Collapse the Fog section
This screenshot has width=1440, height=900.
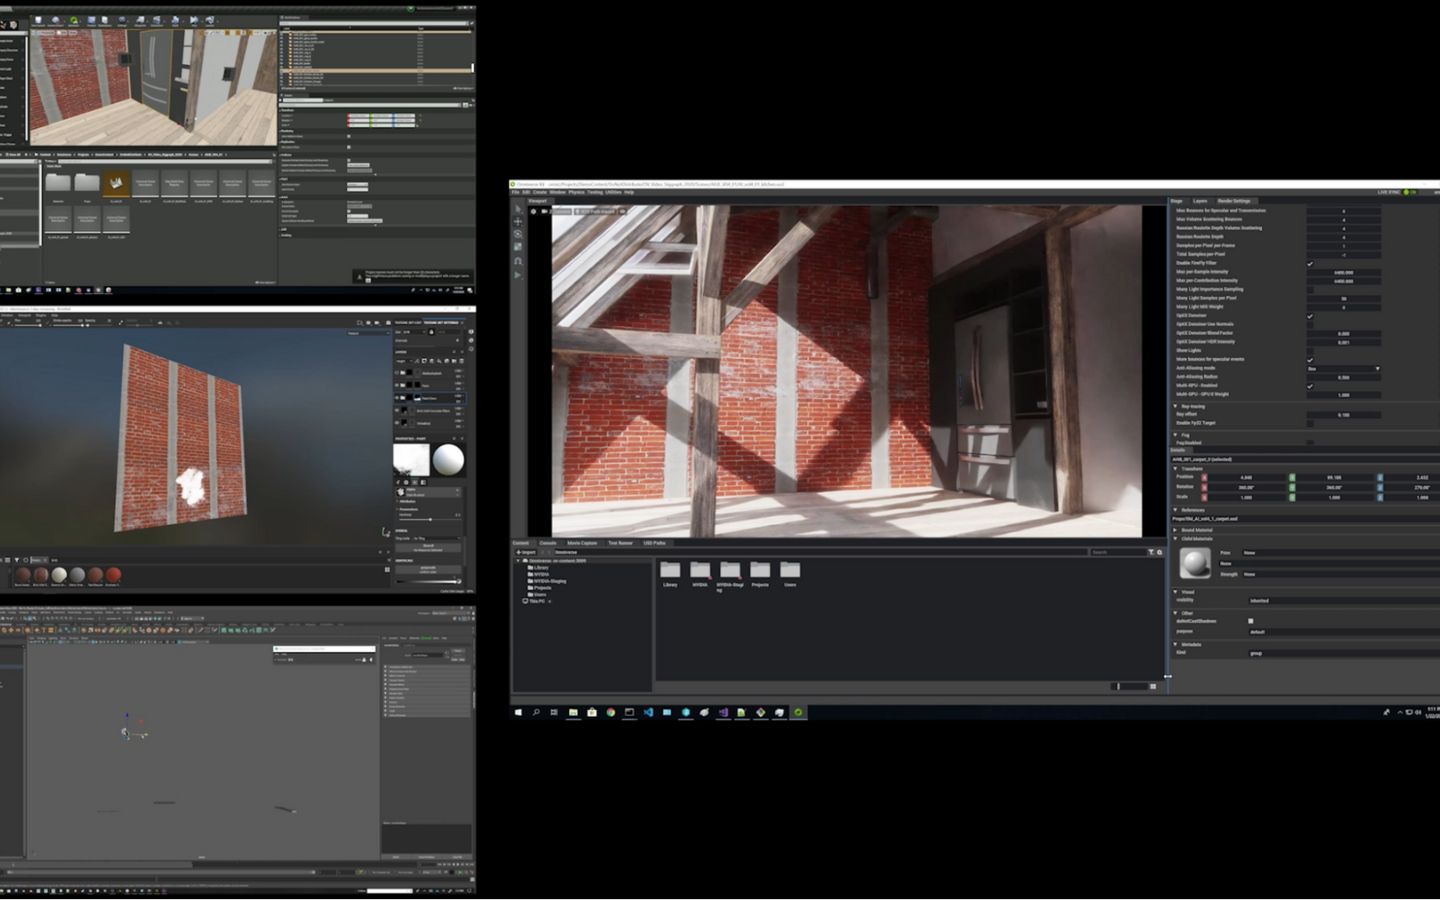(x=1175, y=435)
